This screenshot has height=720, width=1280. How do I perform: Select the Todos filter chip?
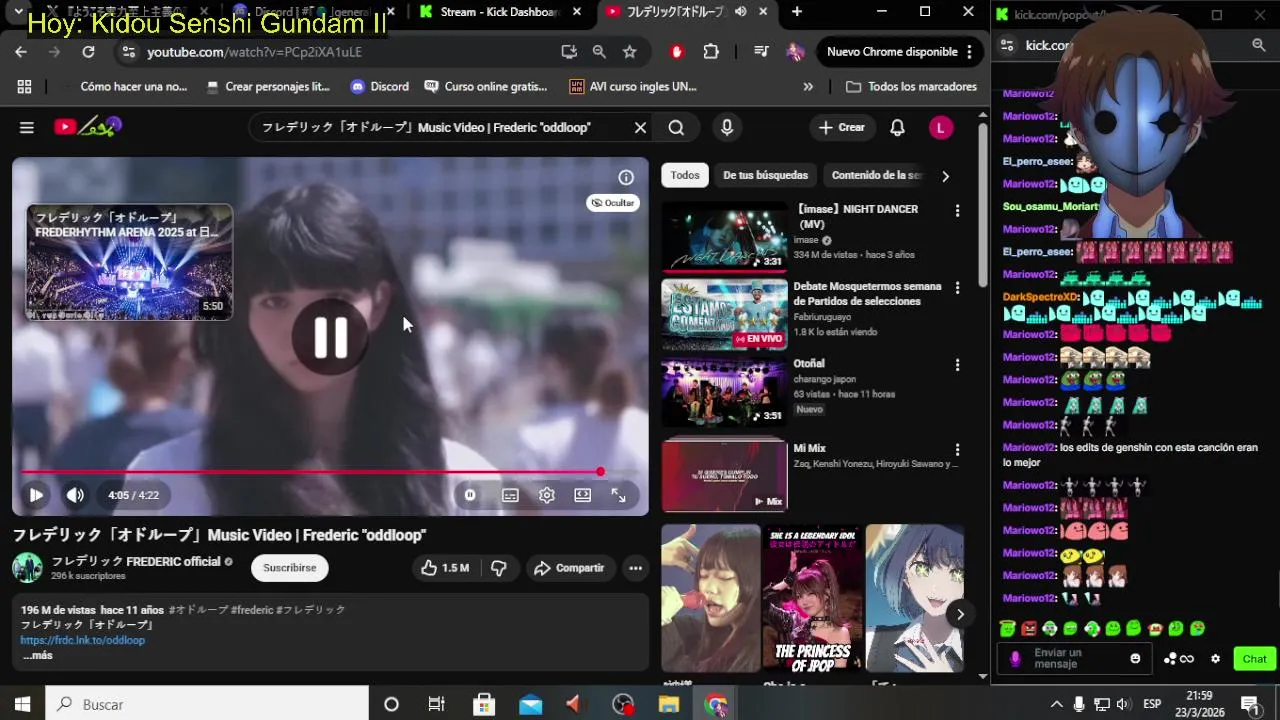[x=685, y=175]
